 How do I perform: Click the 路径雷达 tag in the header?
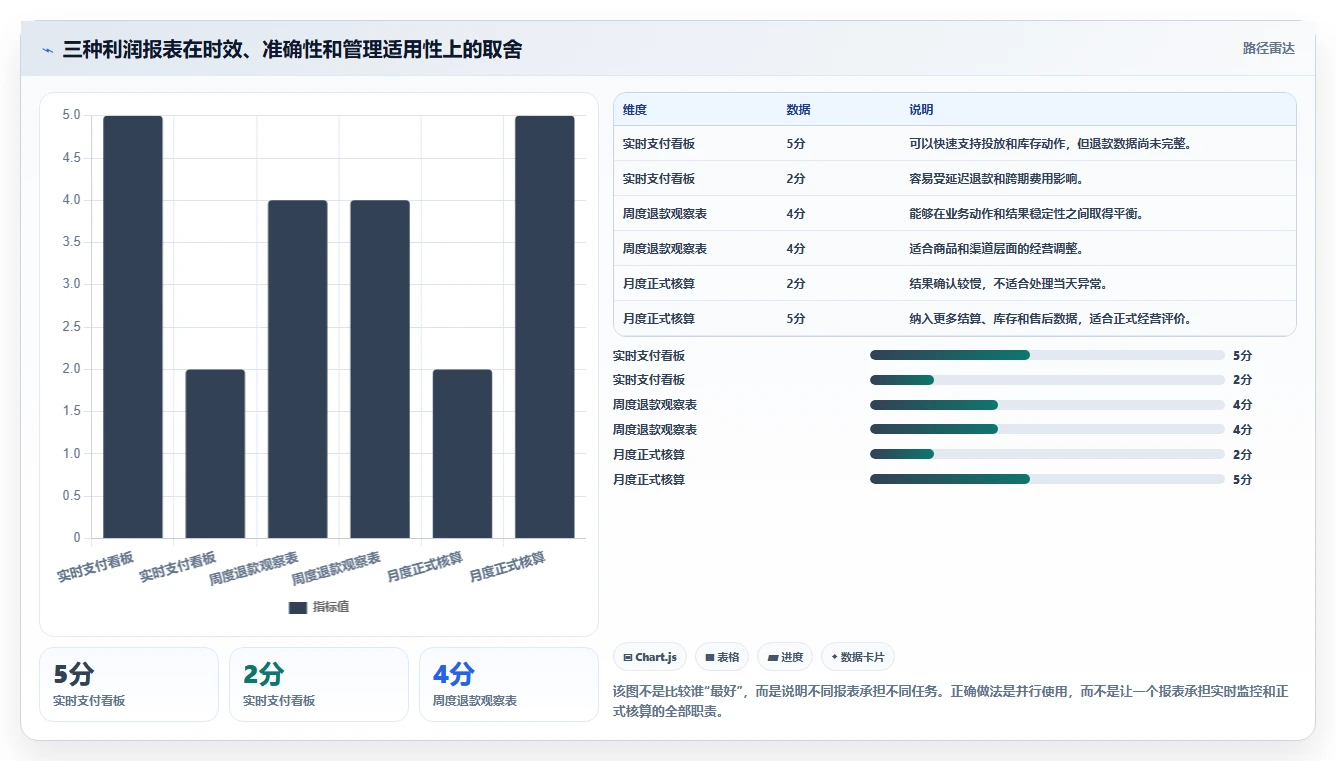pyautogui.click(x=1268, y=49)
